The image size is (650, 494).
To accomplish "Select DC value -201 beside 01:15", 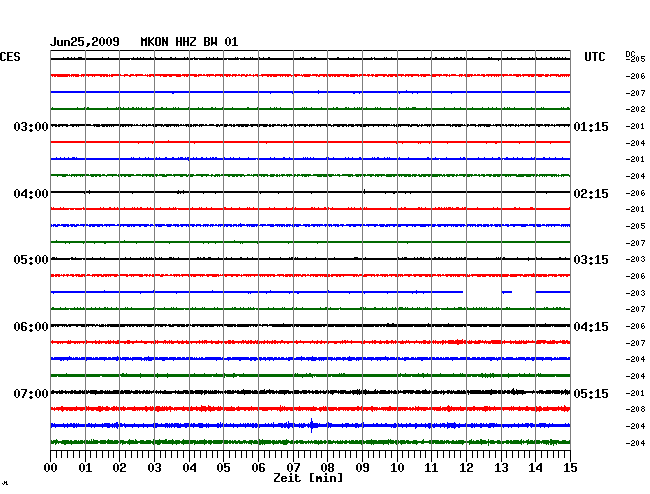I will 635,126.
